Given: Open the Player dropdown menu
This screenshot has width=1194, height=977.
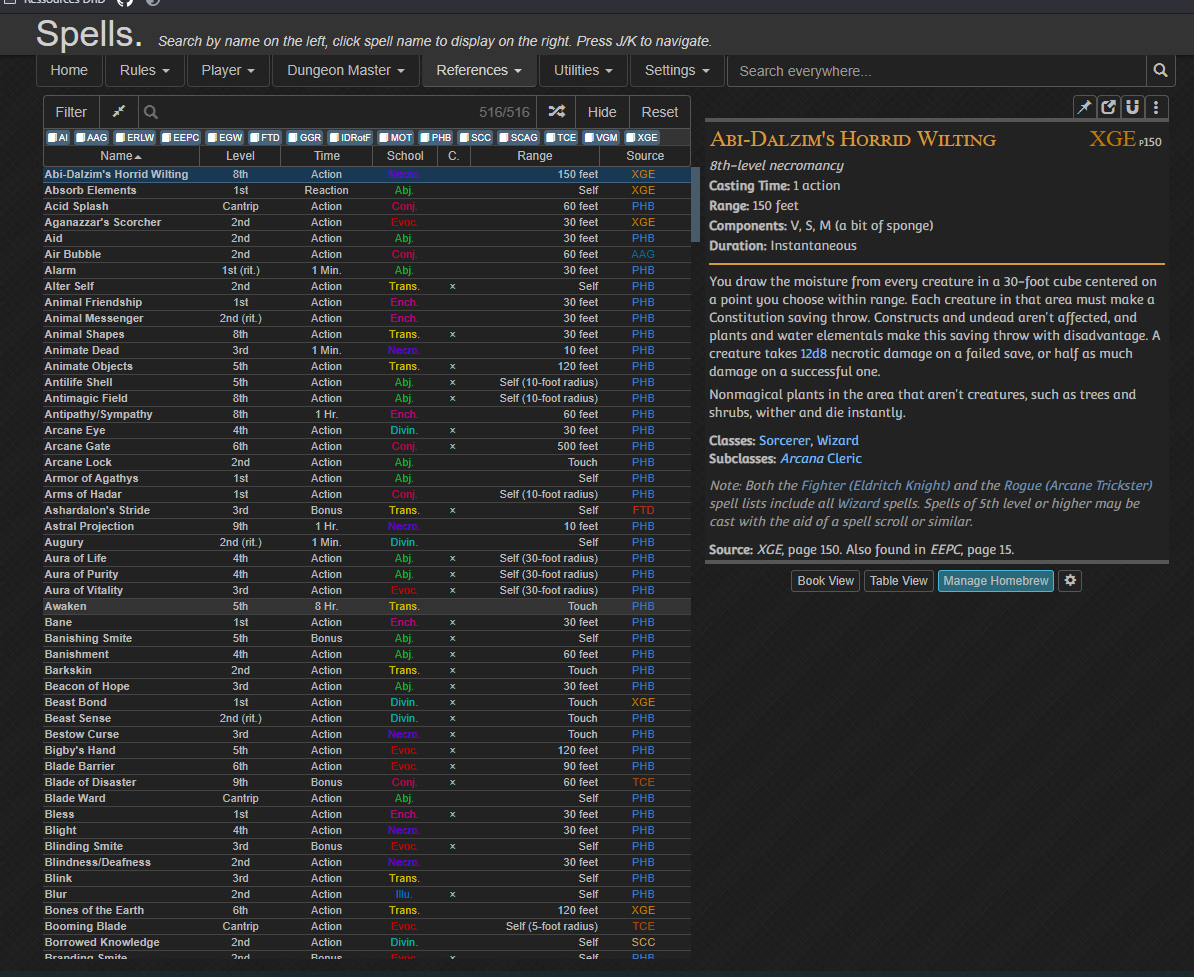Looking at the screenshot, I should pos(228,71).
